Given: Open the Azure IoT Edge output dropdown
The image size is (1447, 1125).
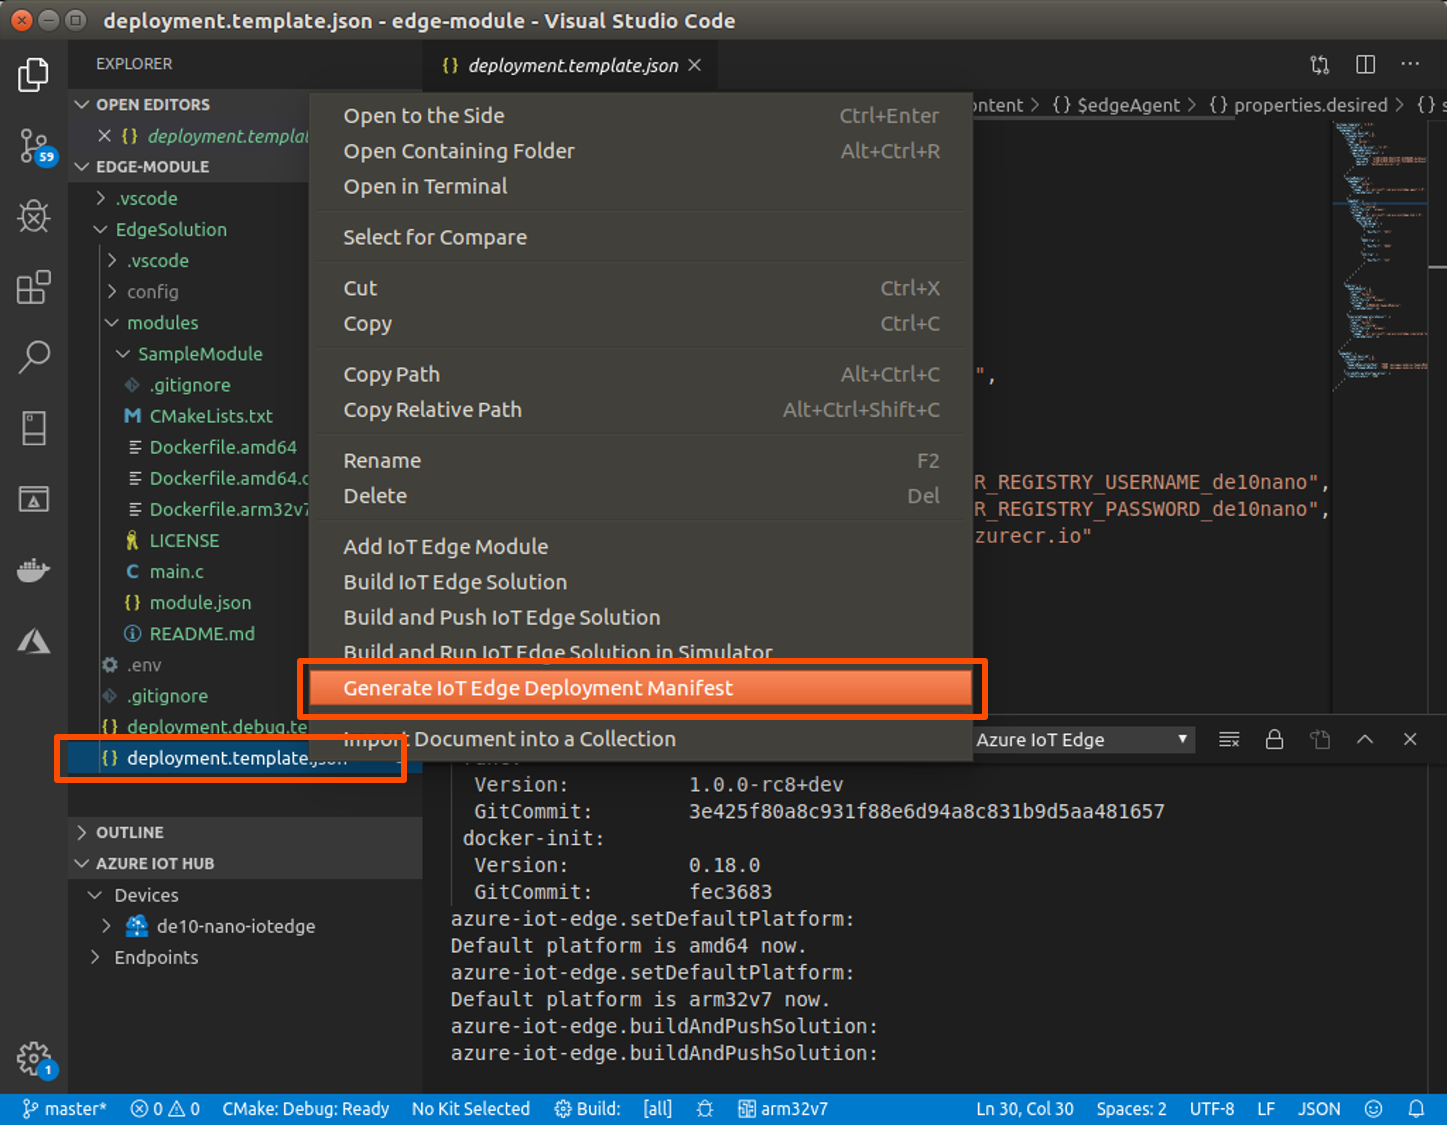Looking at the screenshot, I should pos(1082,740).
